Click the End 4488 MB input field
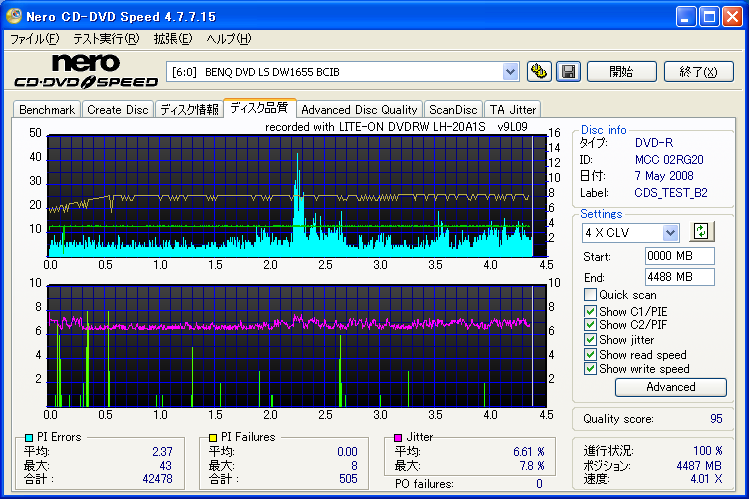The width and height of the screenshot is (749, 499). pyautogui.click(x=679, y=277)
